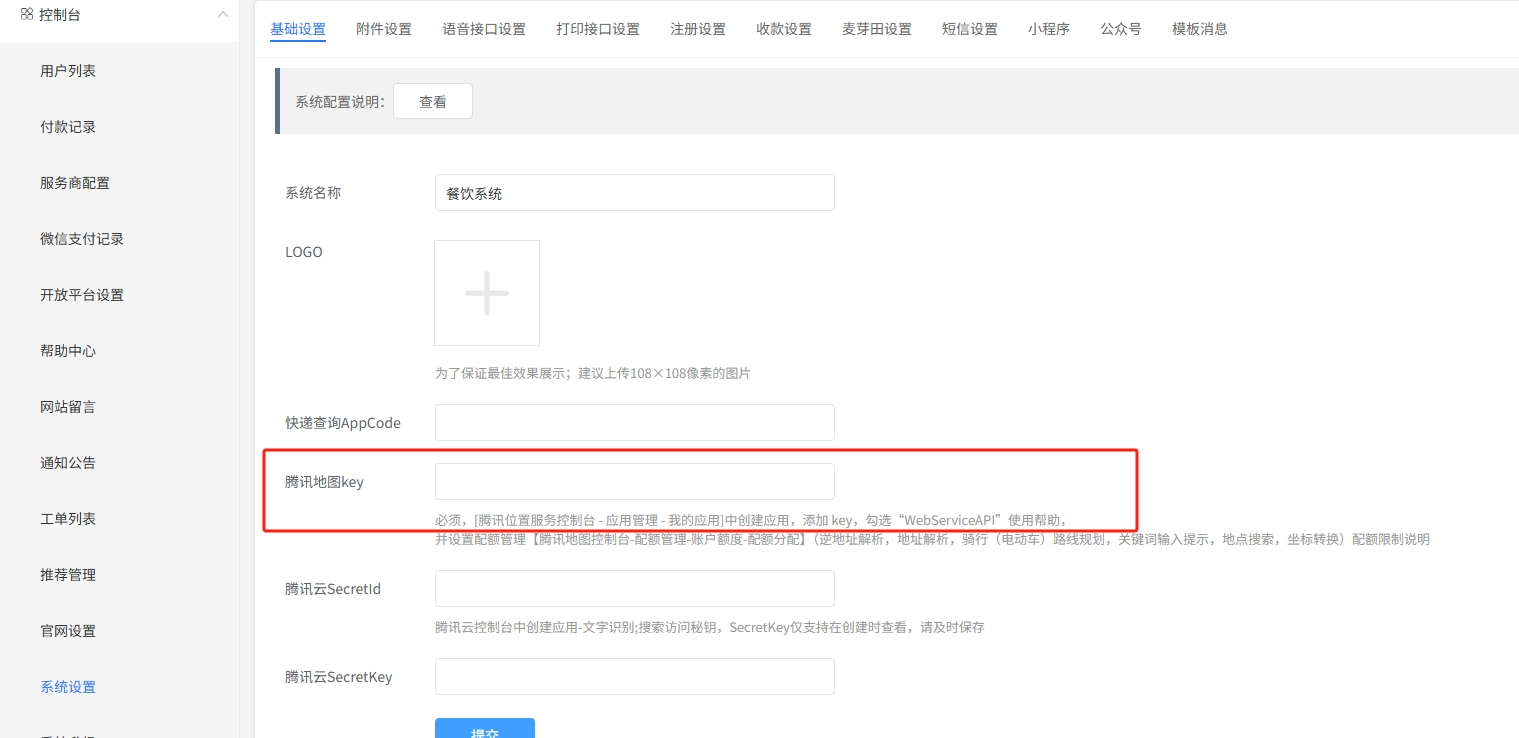Click the 快递查询AppCode text field
The image size is (1519, 738).
click(634, 423)
